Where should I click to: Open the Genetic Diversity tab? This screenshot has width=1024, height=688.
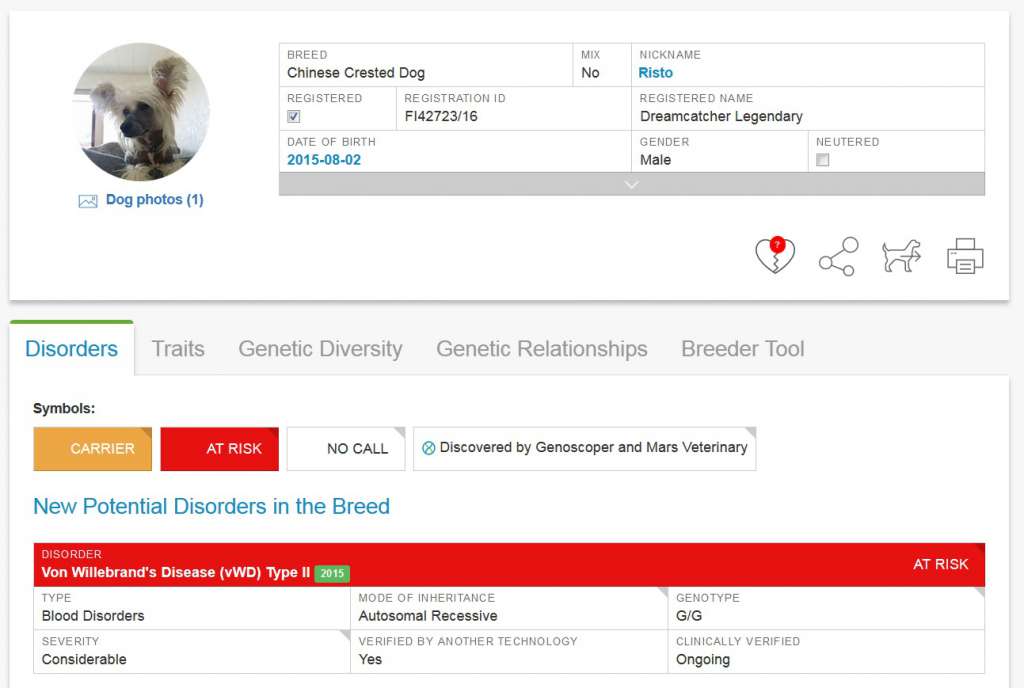tap(320, 349)
